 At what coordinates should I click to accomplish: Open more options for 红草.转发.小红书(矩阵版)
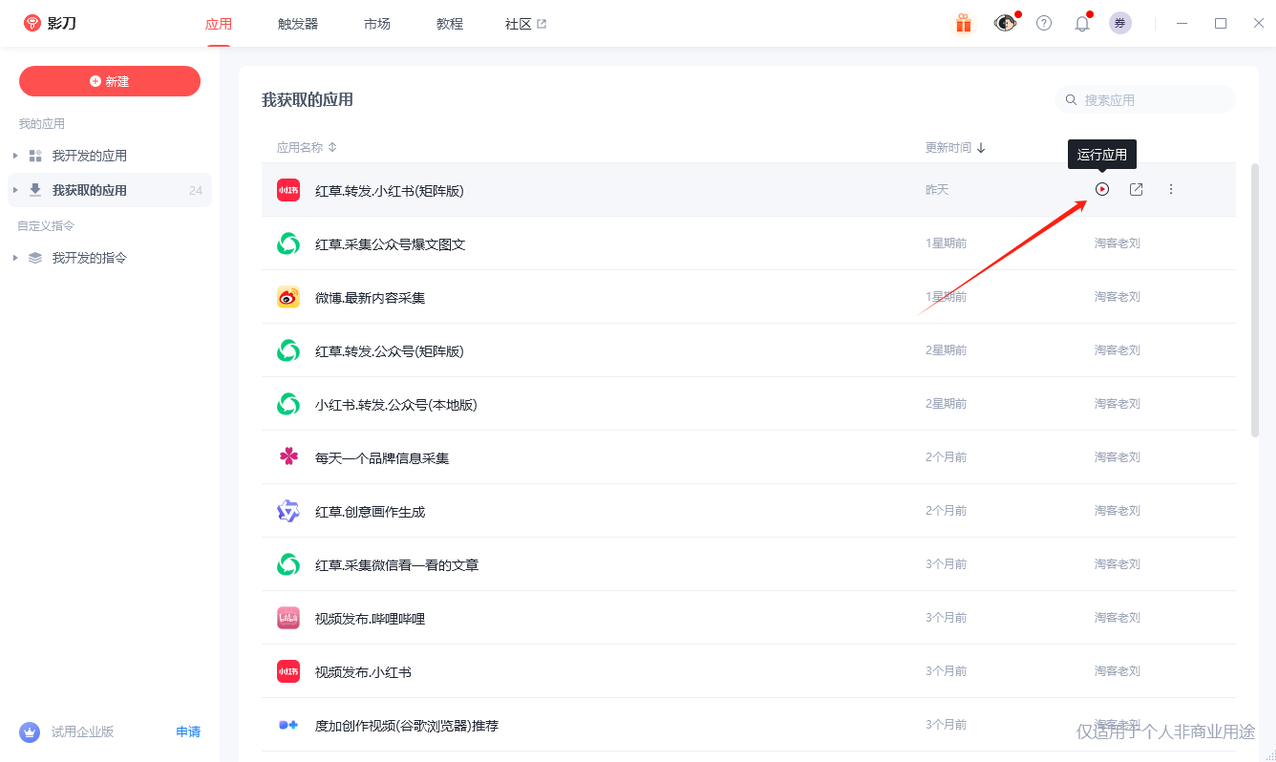pyautogui.click(x=1171, y=189)
